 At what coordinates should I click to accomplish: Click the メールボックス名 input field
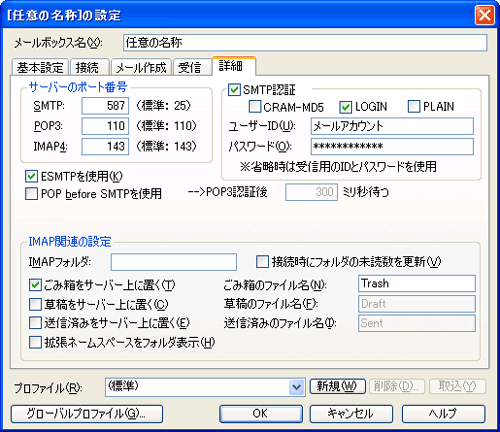click(305, 43)
